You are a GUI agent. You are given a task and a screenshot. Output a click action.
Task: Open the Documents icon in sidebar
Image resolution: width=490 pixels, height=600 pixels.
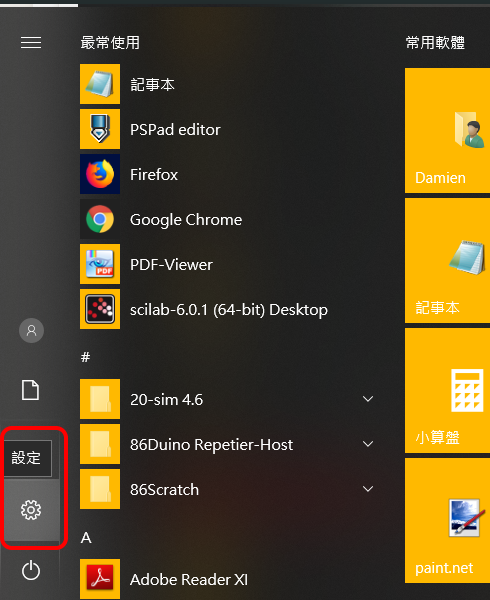(30, 390)
